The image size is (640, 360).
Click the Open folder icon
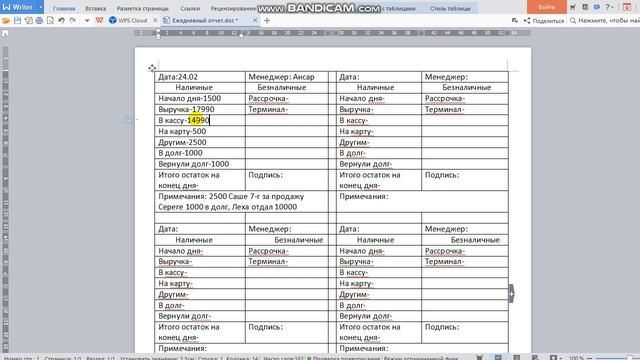pyautogui.click(x=6, y=20)
